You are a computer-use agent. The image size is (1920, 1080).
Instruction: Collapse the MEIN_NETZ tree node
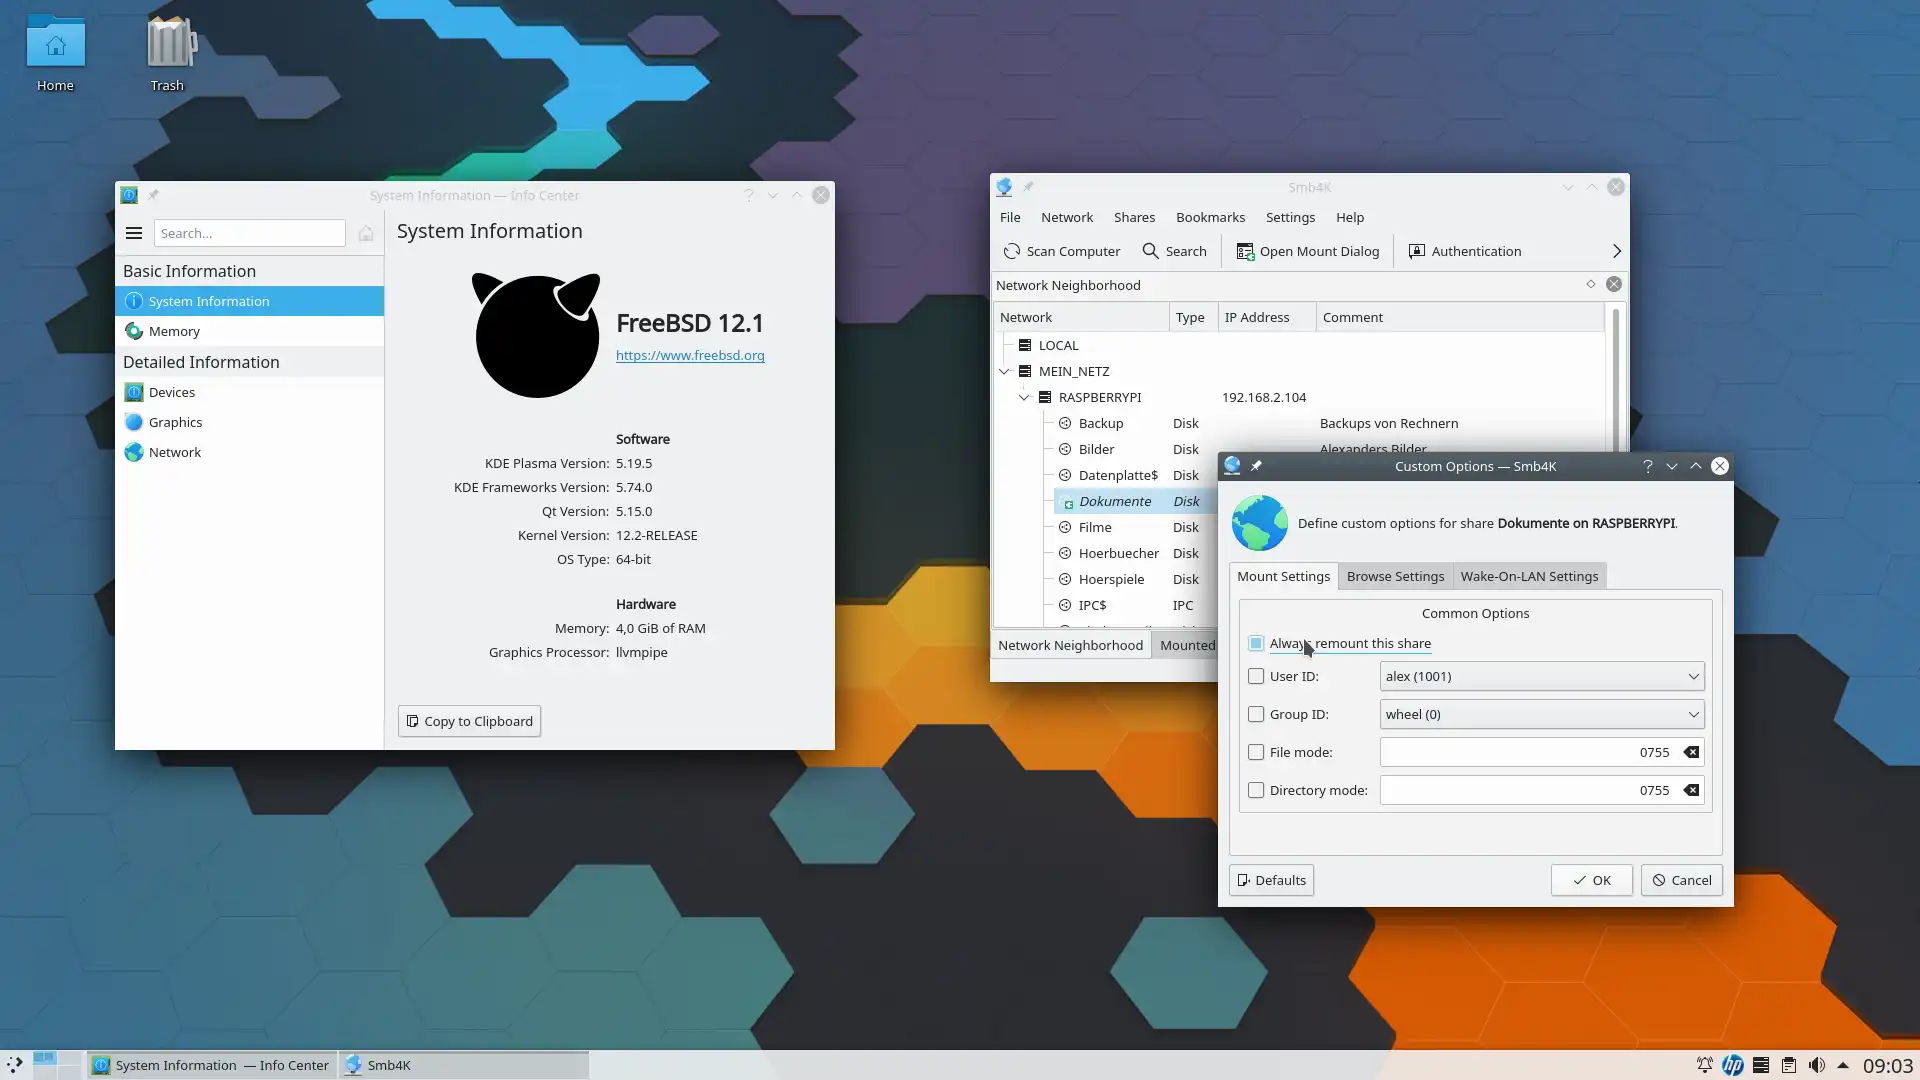1004,371
